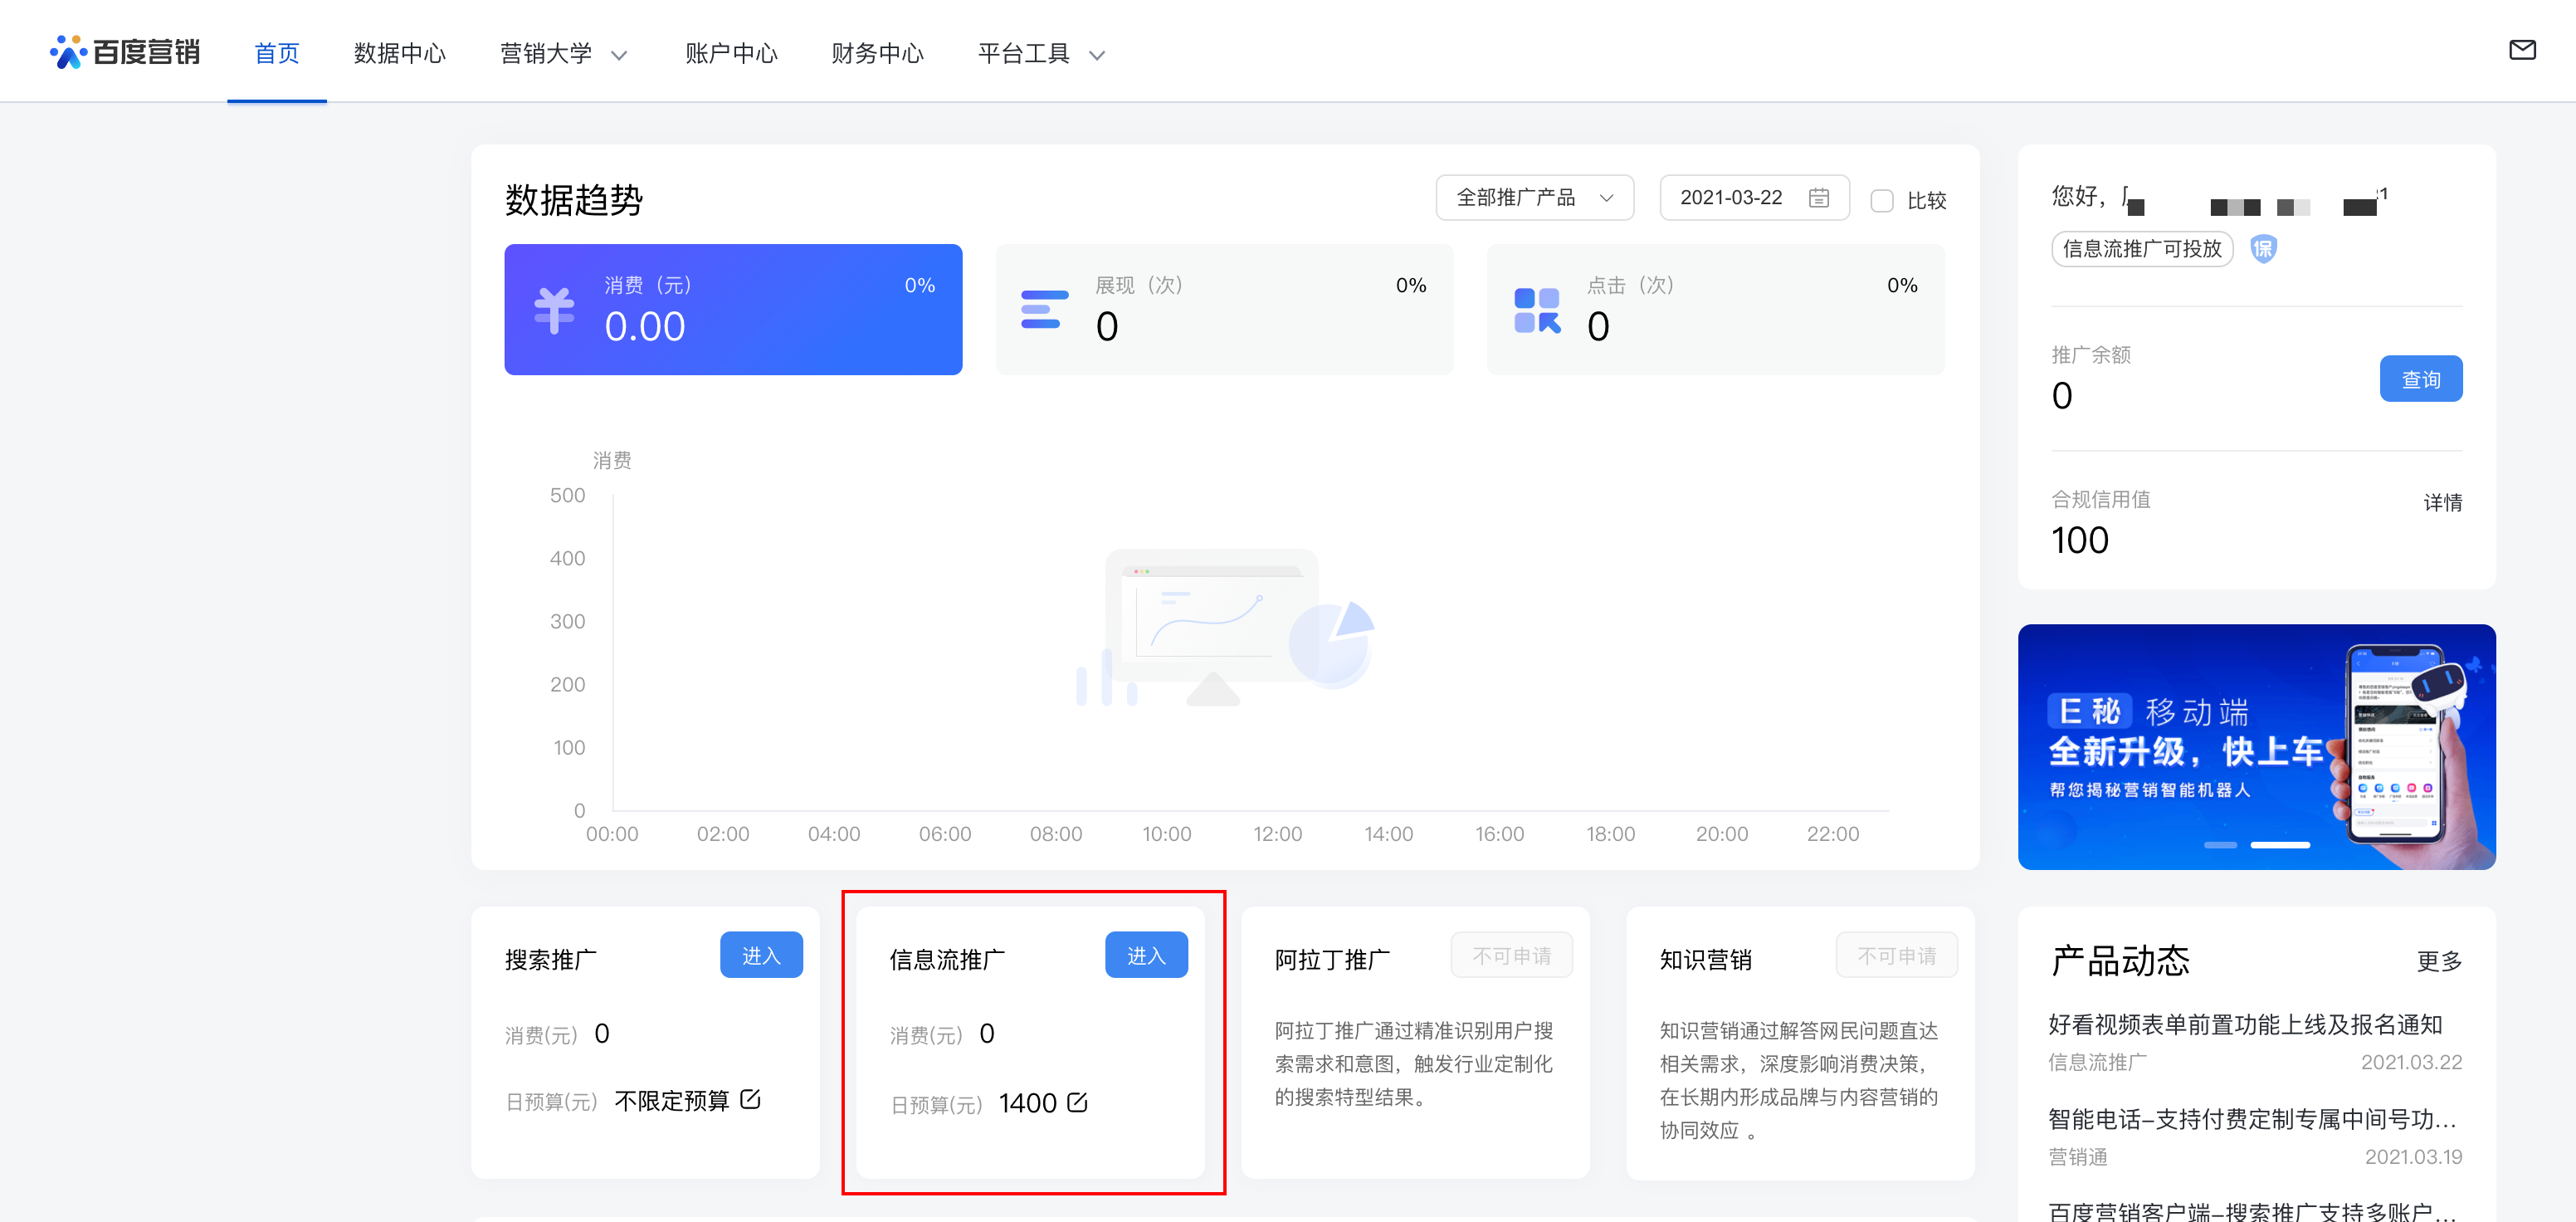
Task: Click the 阿拉丁推广 card title
Action: [x=1332, y=959]
